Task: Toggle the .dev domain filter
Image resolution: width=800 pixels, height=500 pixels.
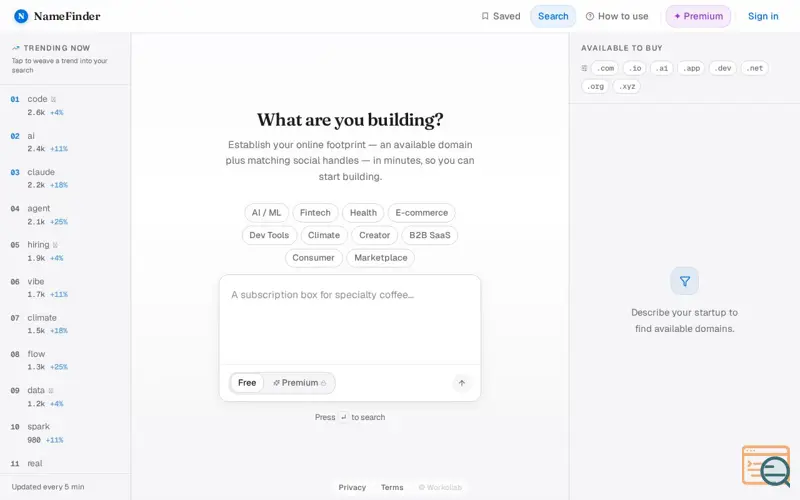Action: (x=722, y=68)
